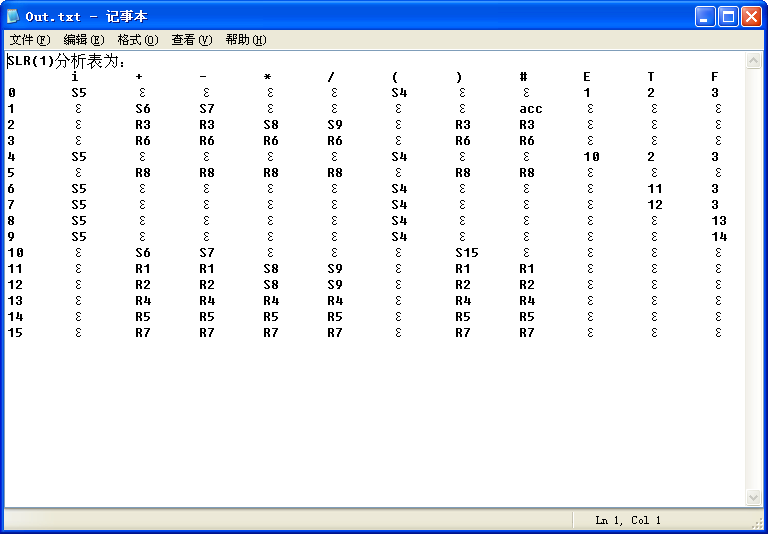Open the 格式(O) menu

[x=138, y=40]
